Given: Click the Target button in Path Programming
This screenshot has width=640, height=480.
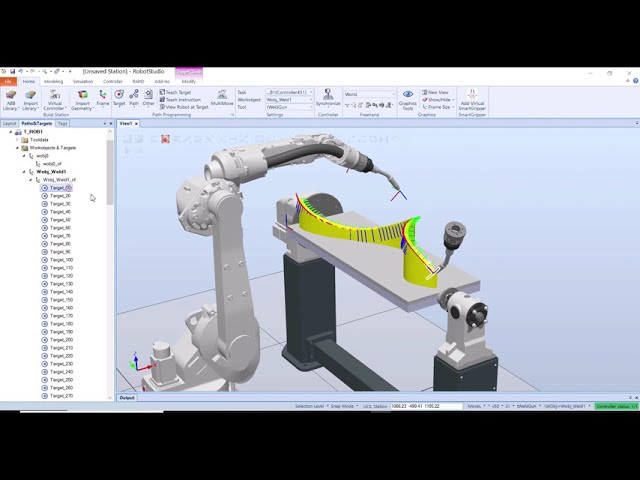Looking at the screenshot, I should point(119,98).
